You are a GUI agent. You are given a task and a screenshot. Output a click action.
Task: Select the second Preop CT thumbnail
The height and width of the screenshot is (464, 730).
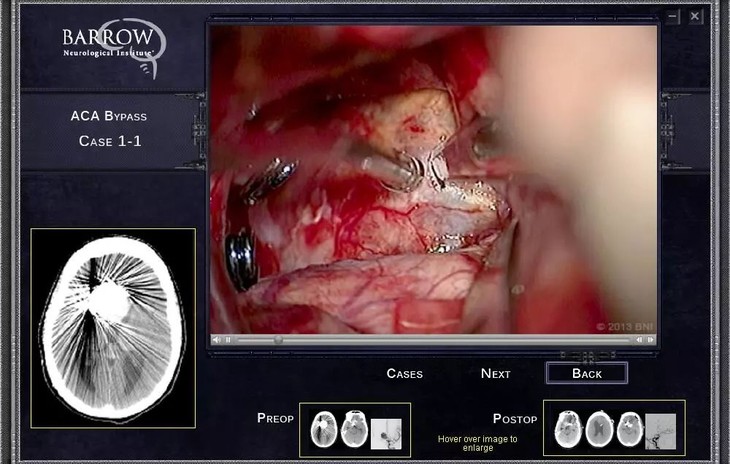coord(354,430)
